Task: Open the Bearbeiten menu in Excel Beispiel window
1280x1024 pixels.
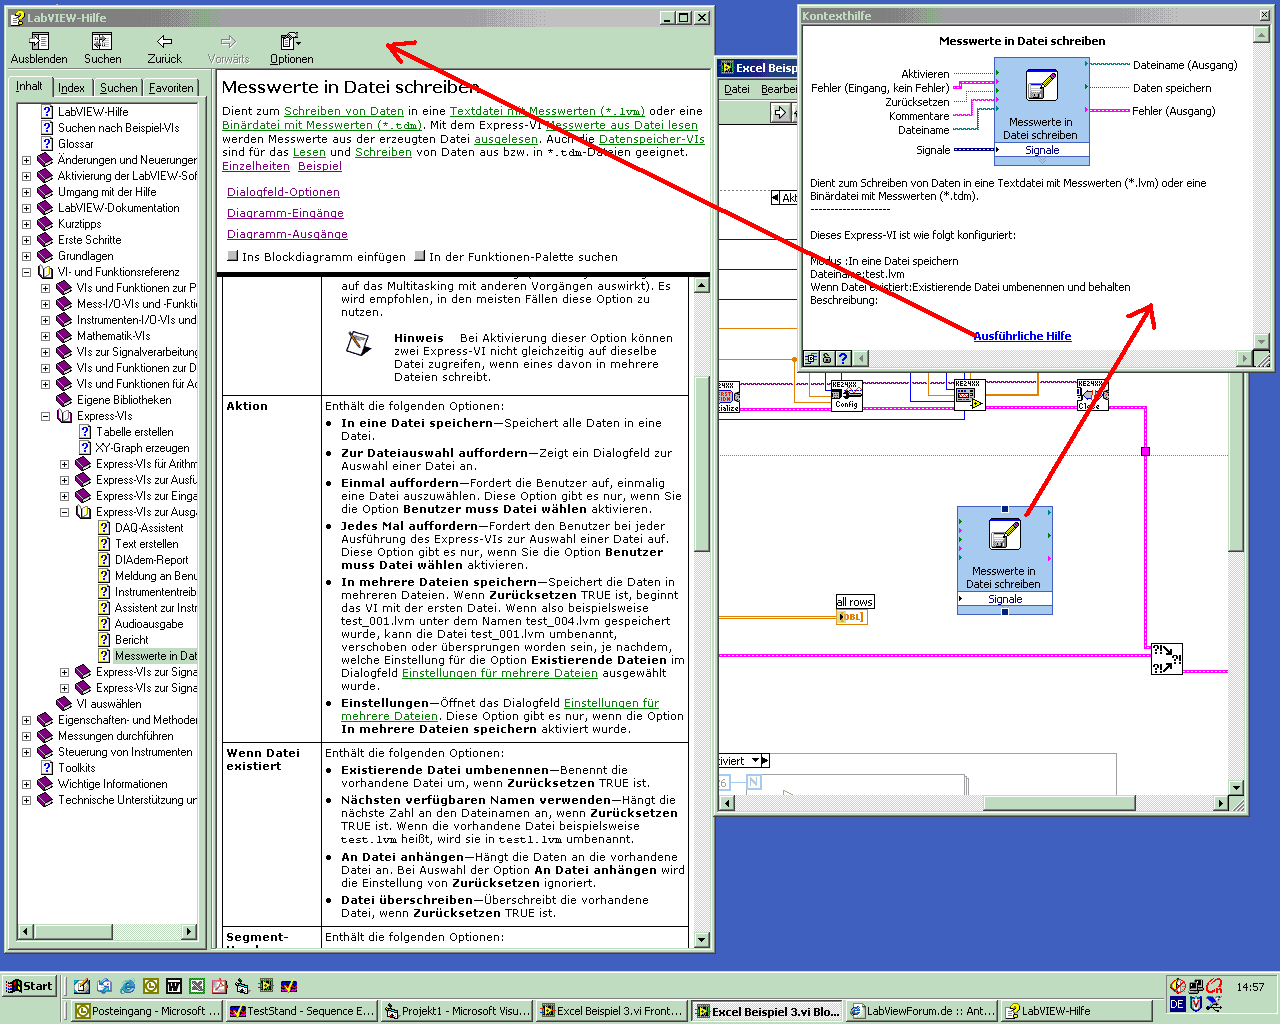Action: click(x=779, y=89)
